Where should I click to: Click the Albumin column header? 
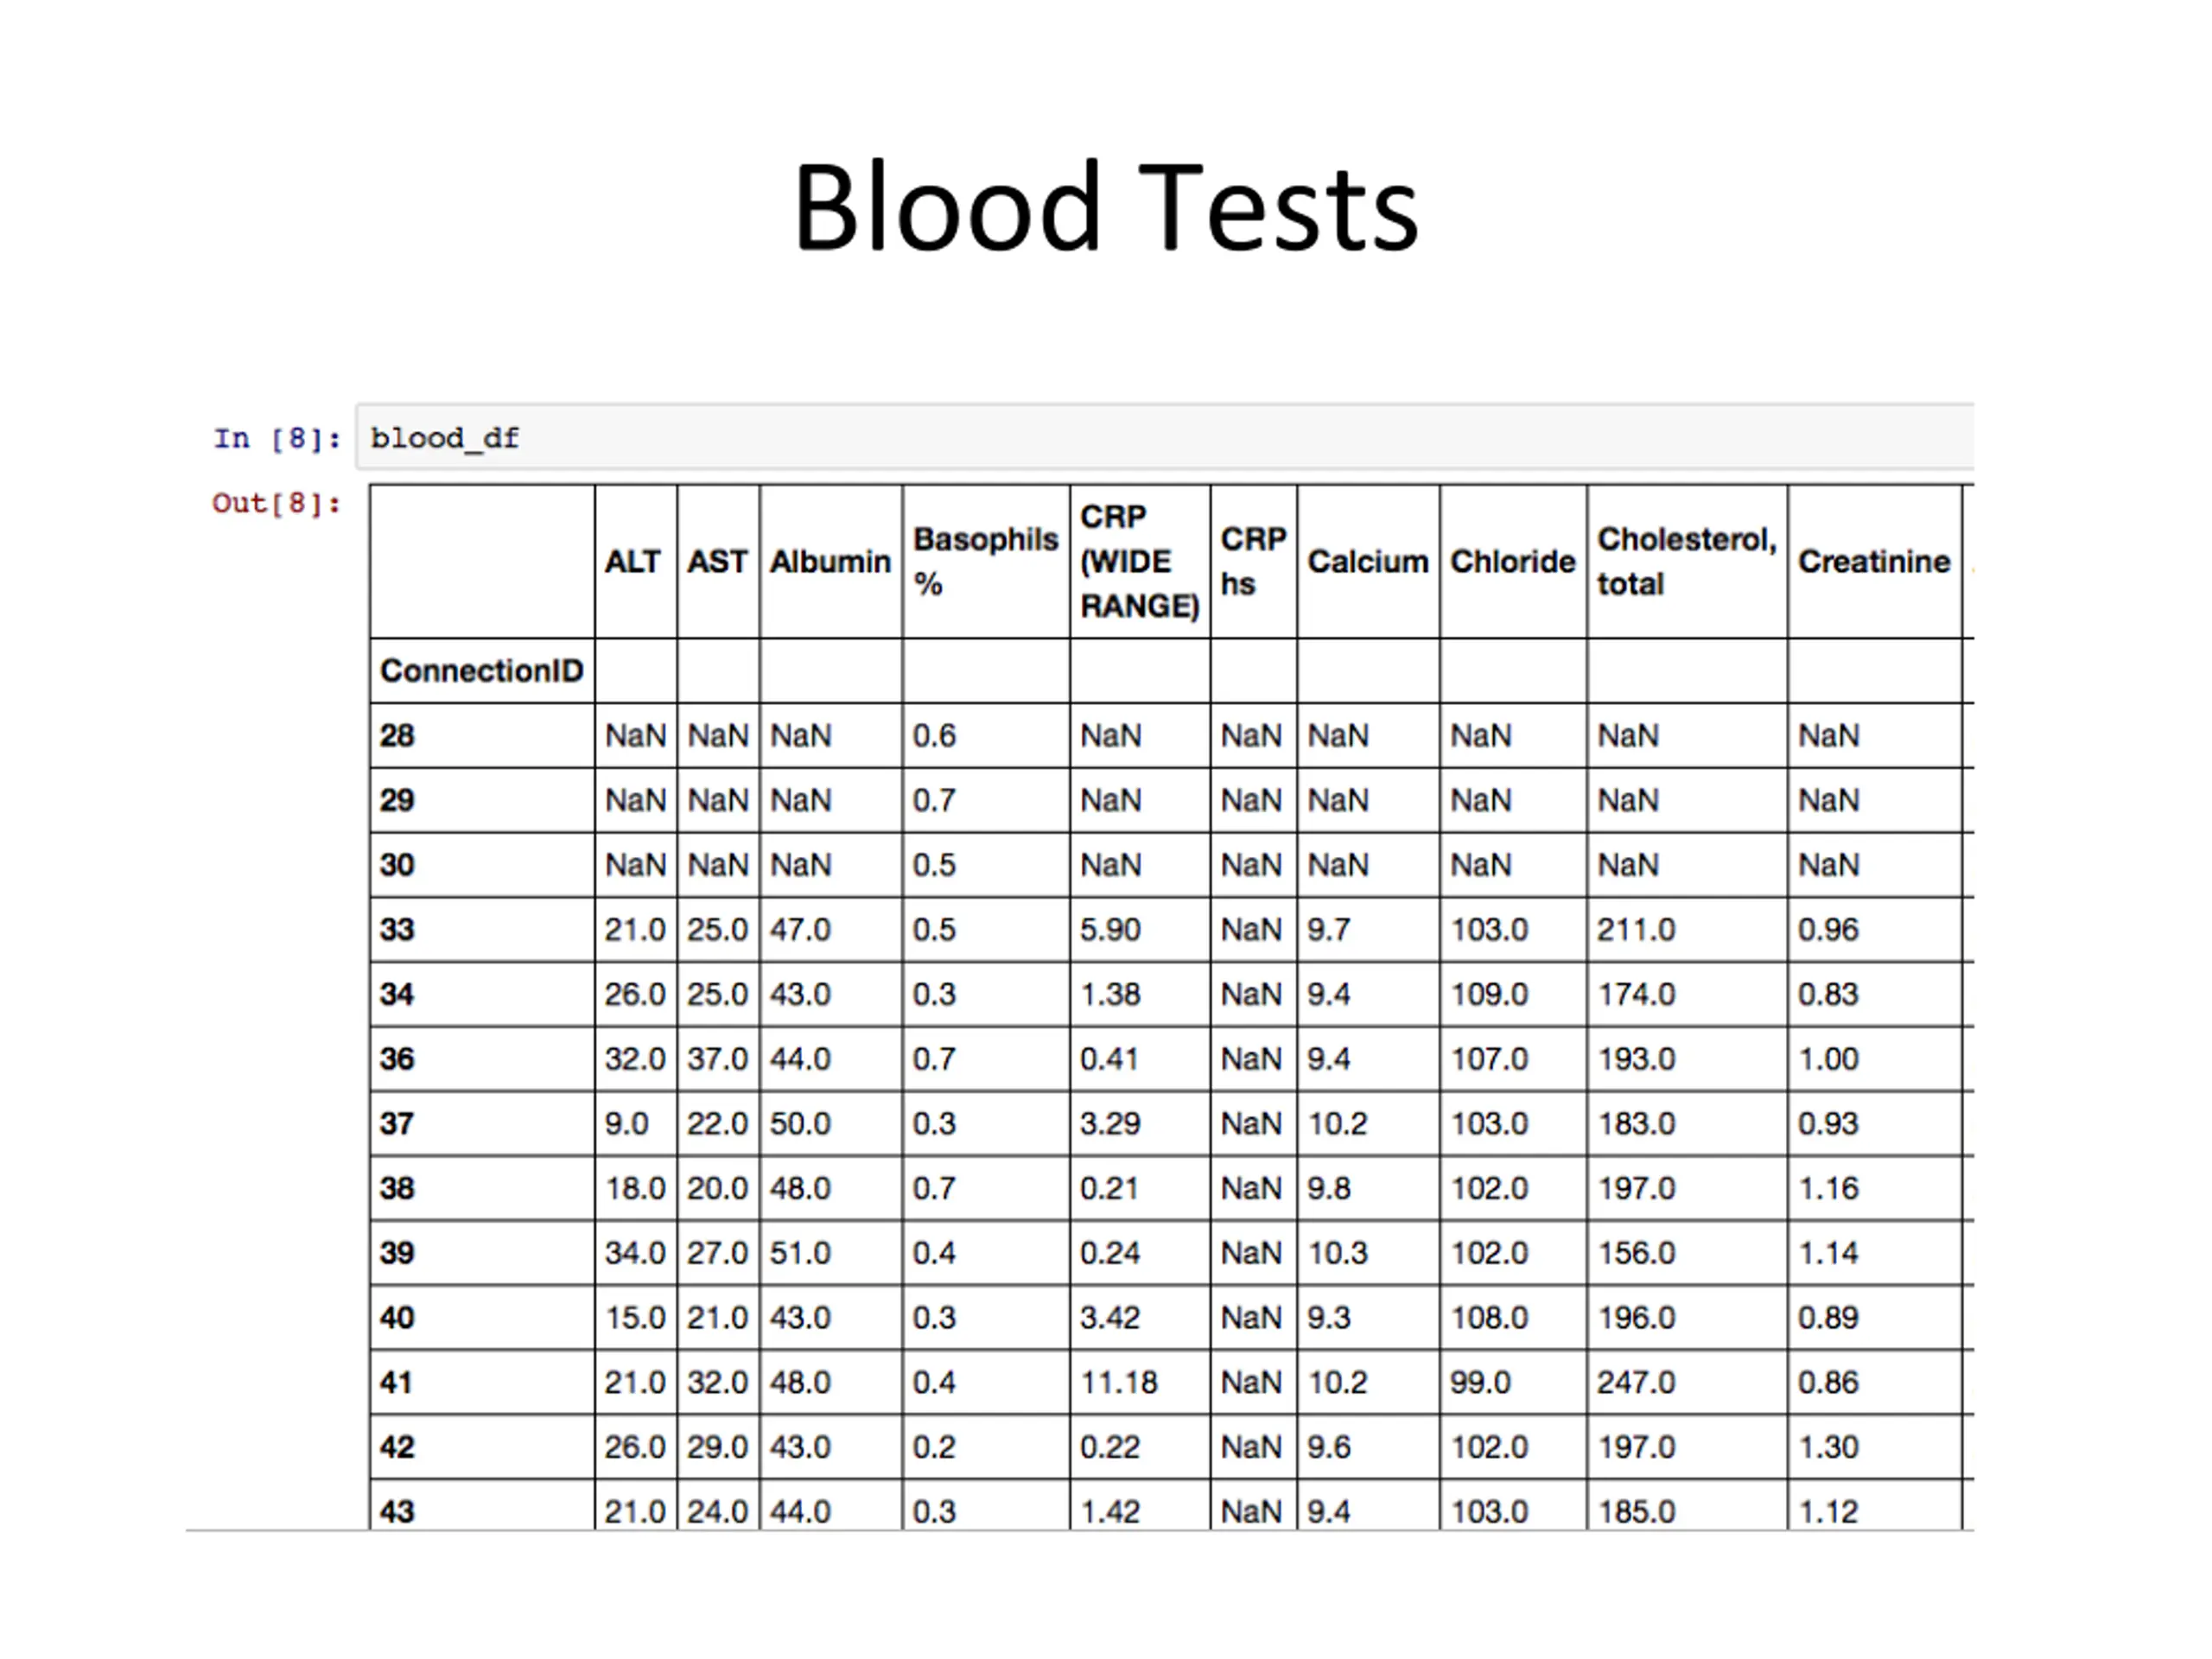click(x=830, y=562)
